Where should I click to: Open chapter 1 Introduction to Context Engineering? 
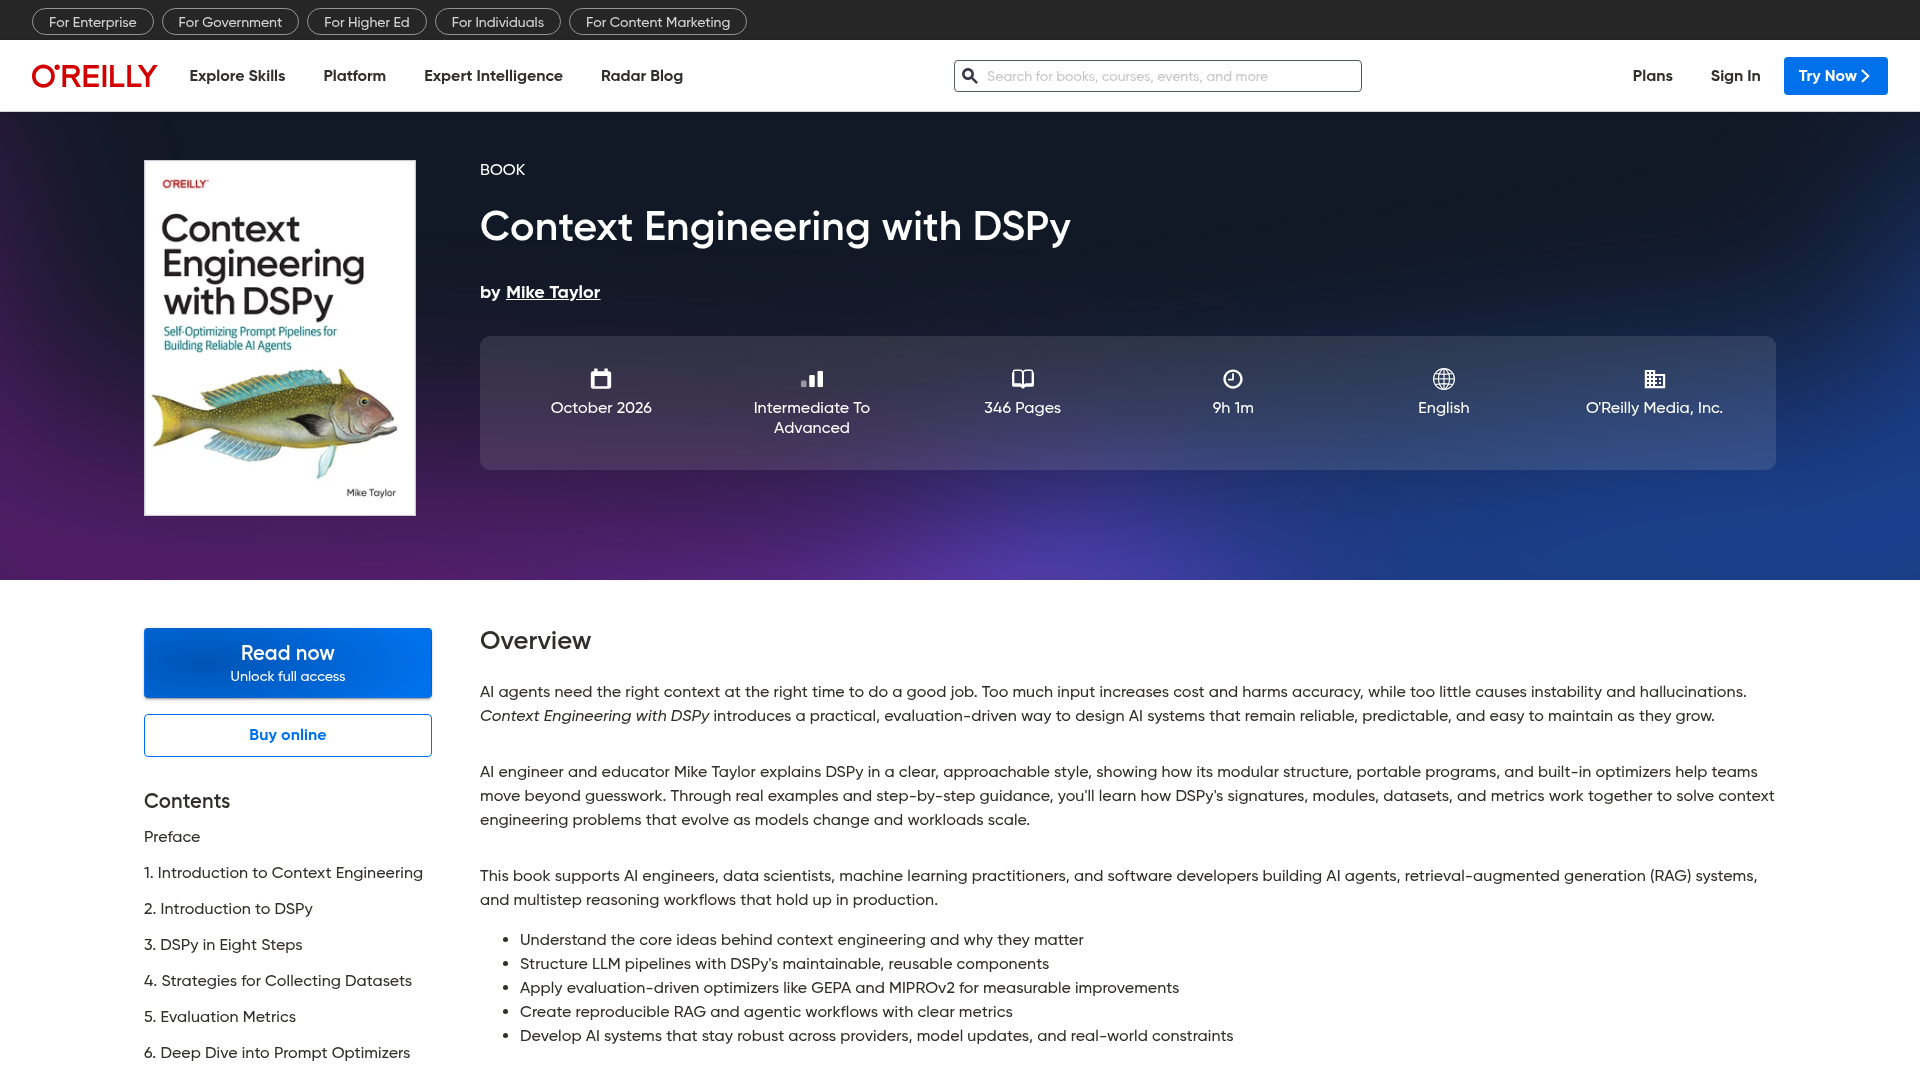[283, 873]
